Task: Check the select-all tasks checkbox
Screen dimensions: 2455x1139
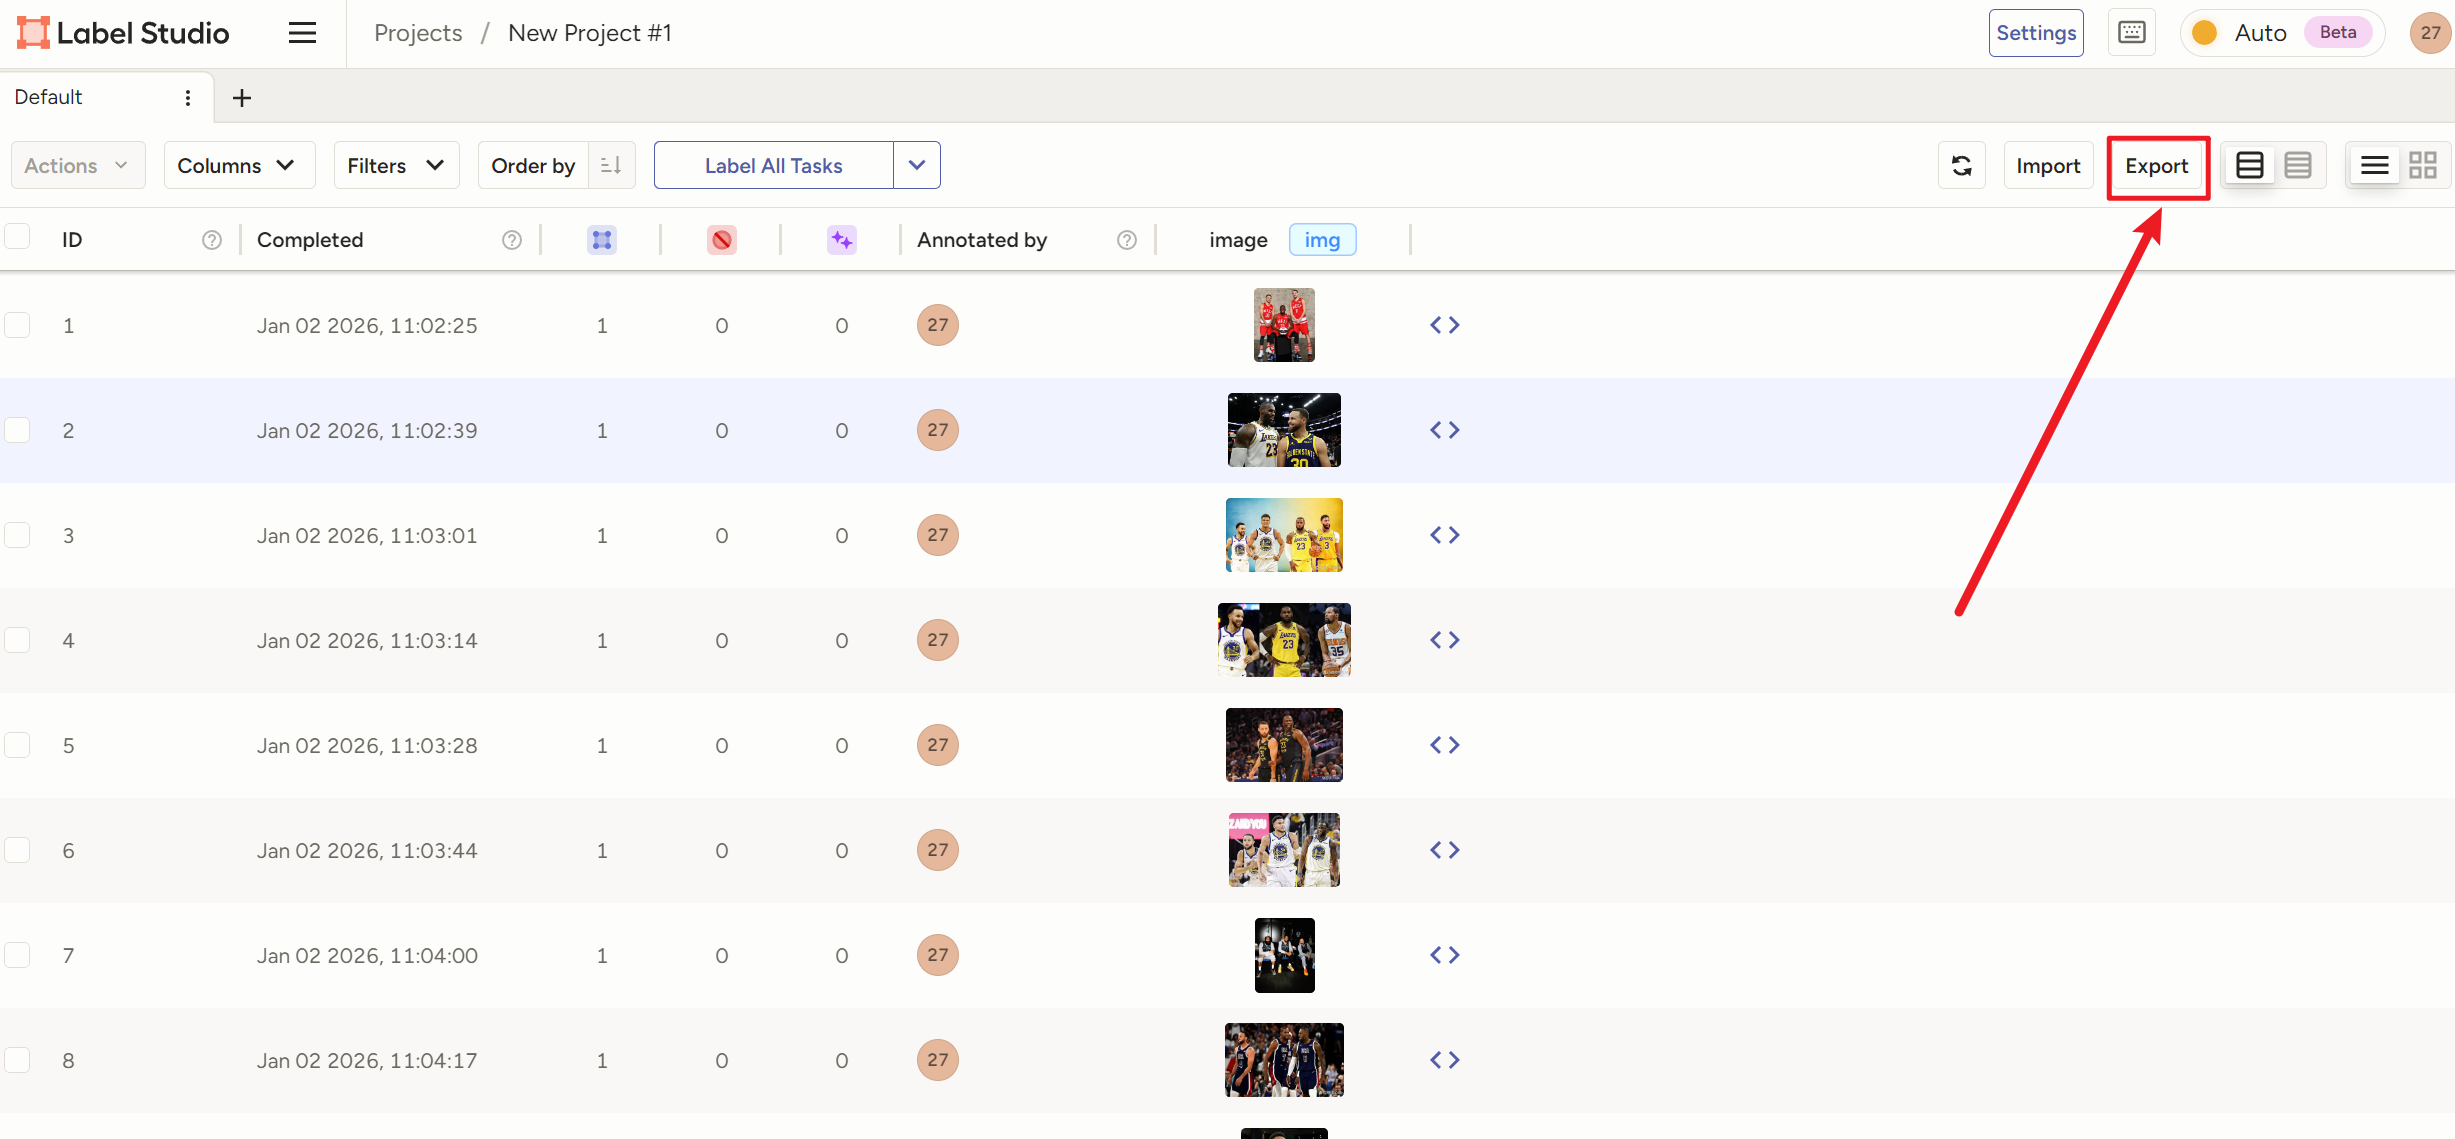Action: click(17, 237)
